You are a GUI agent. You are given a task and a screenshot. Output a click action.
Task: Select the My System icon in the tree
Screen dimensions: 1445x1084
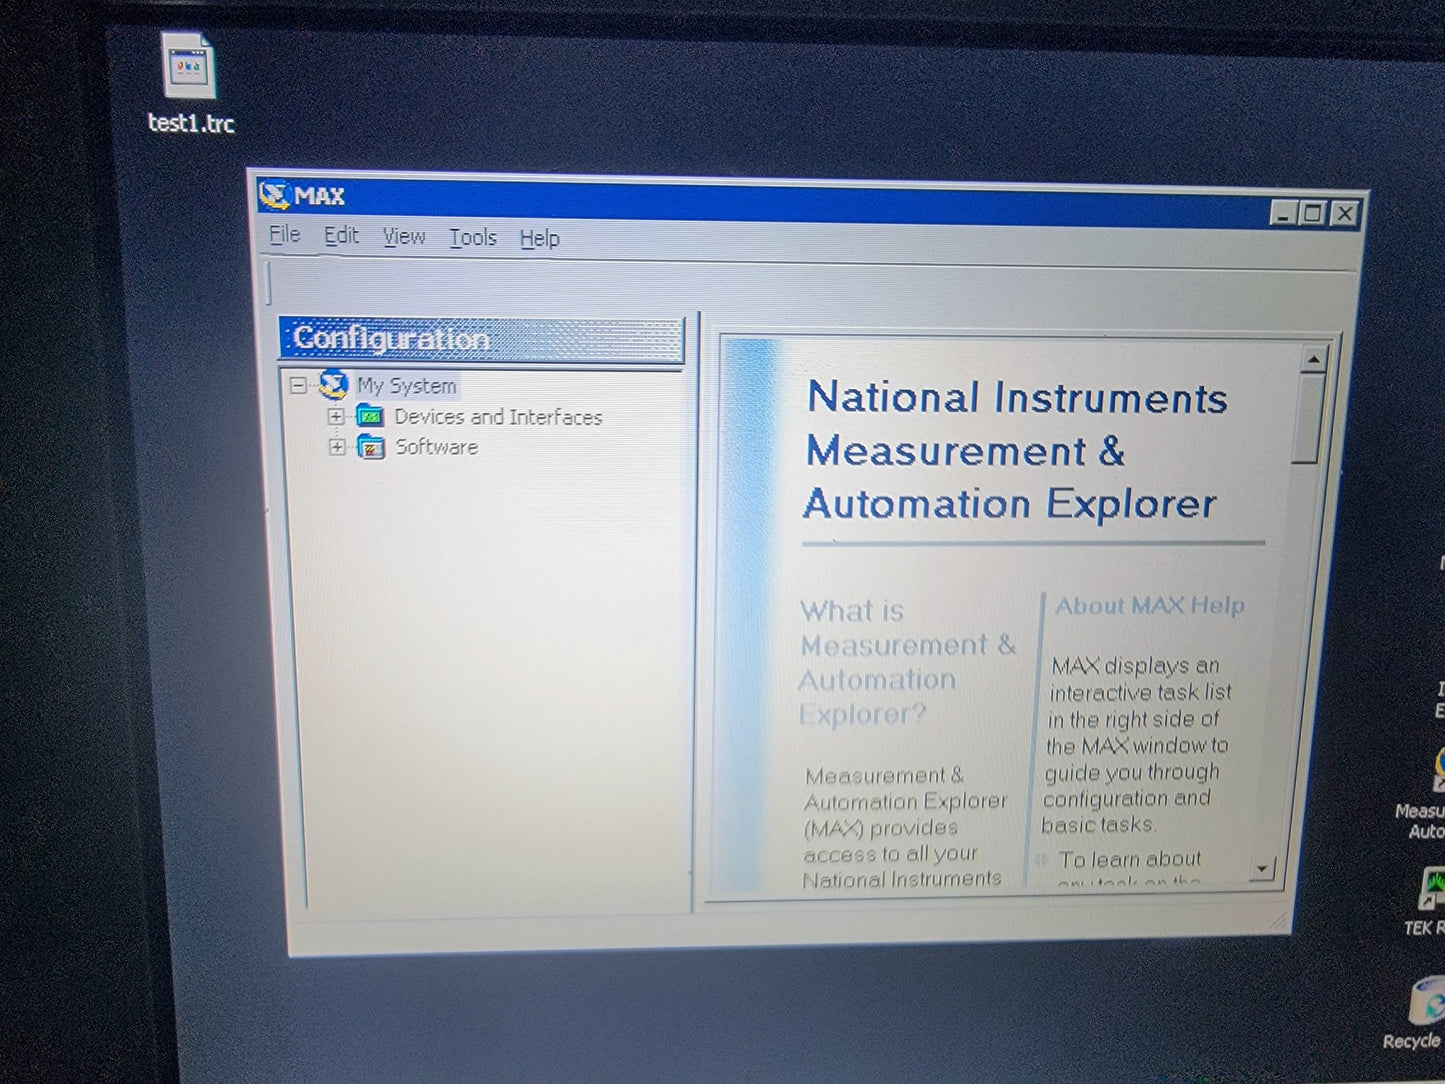pos(333,384)
